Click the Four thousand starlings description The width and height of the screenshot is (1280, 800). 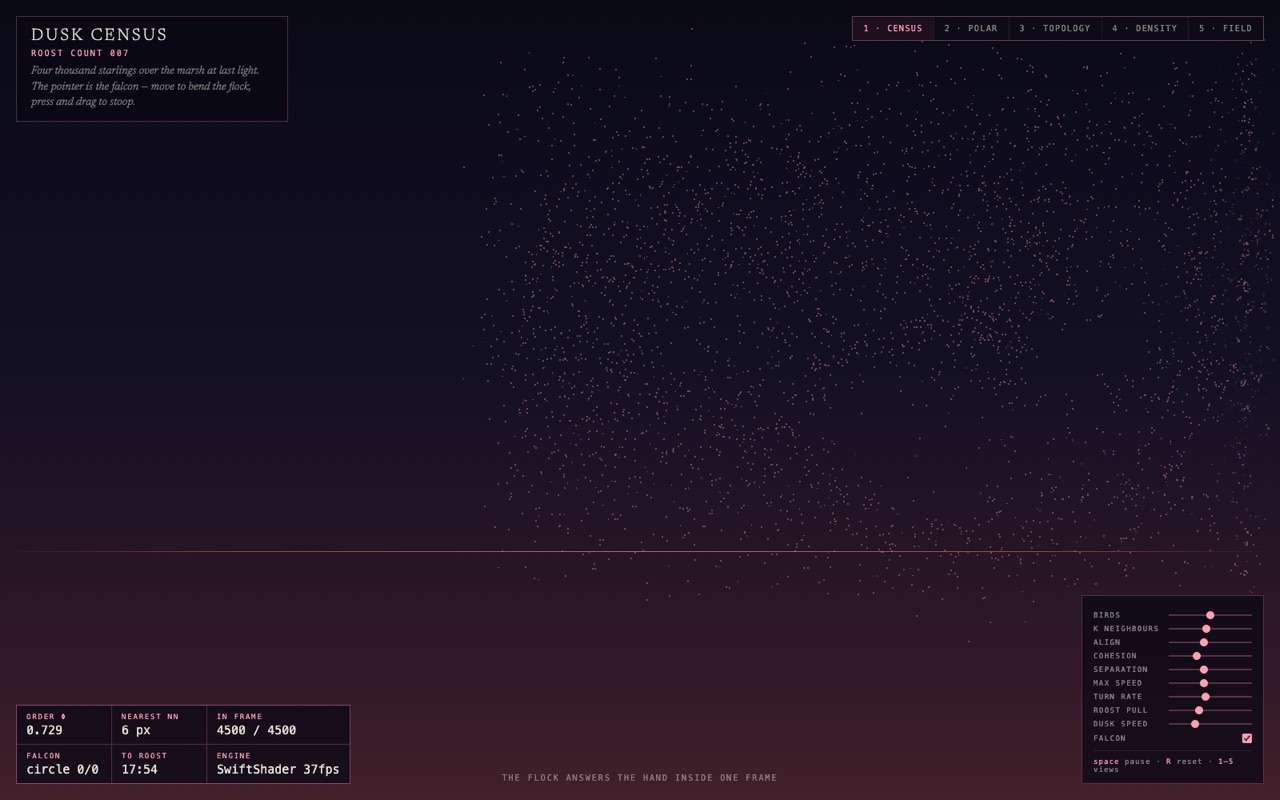[145, 86]
